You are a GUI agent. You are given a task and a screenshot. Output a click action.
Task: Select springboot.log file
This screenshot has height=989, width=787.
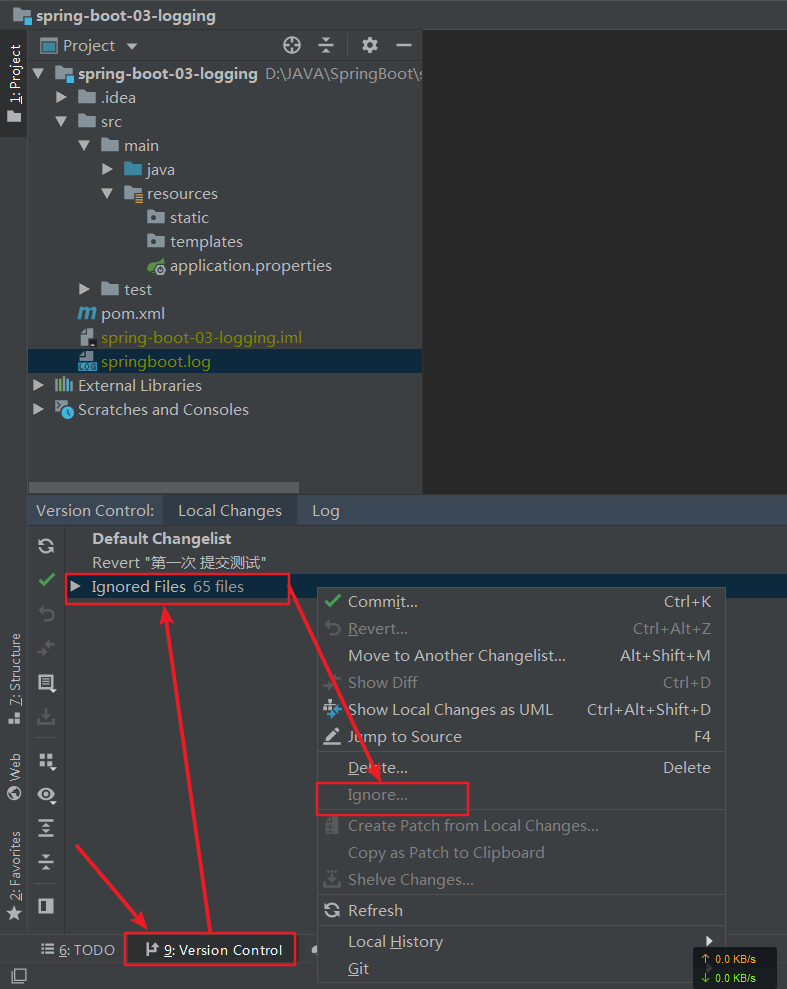pos(155,361)
